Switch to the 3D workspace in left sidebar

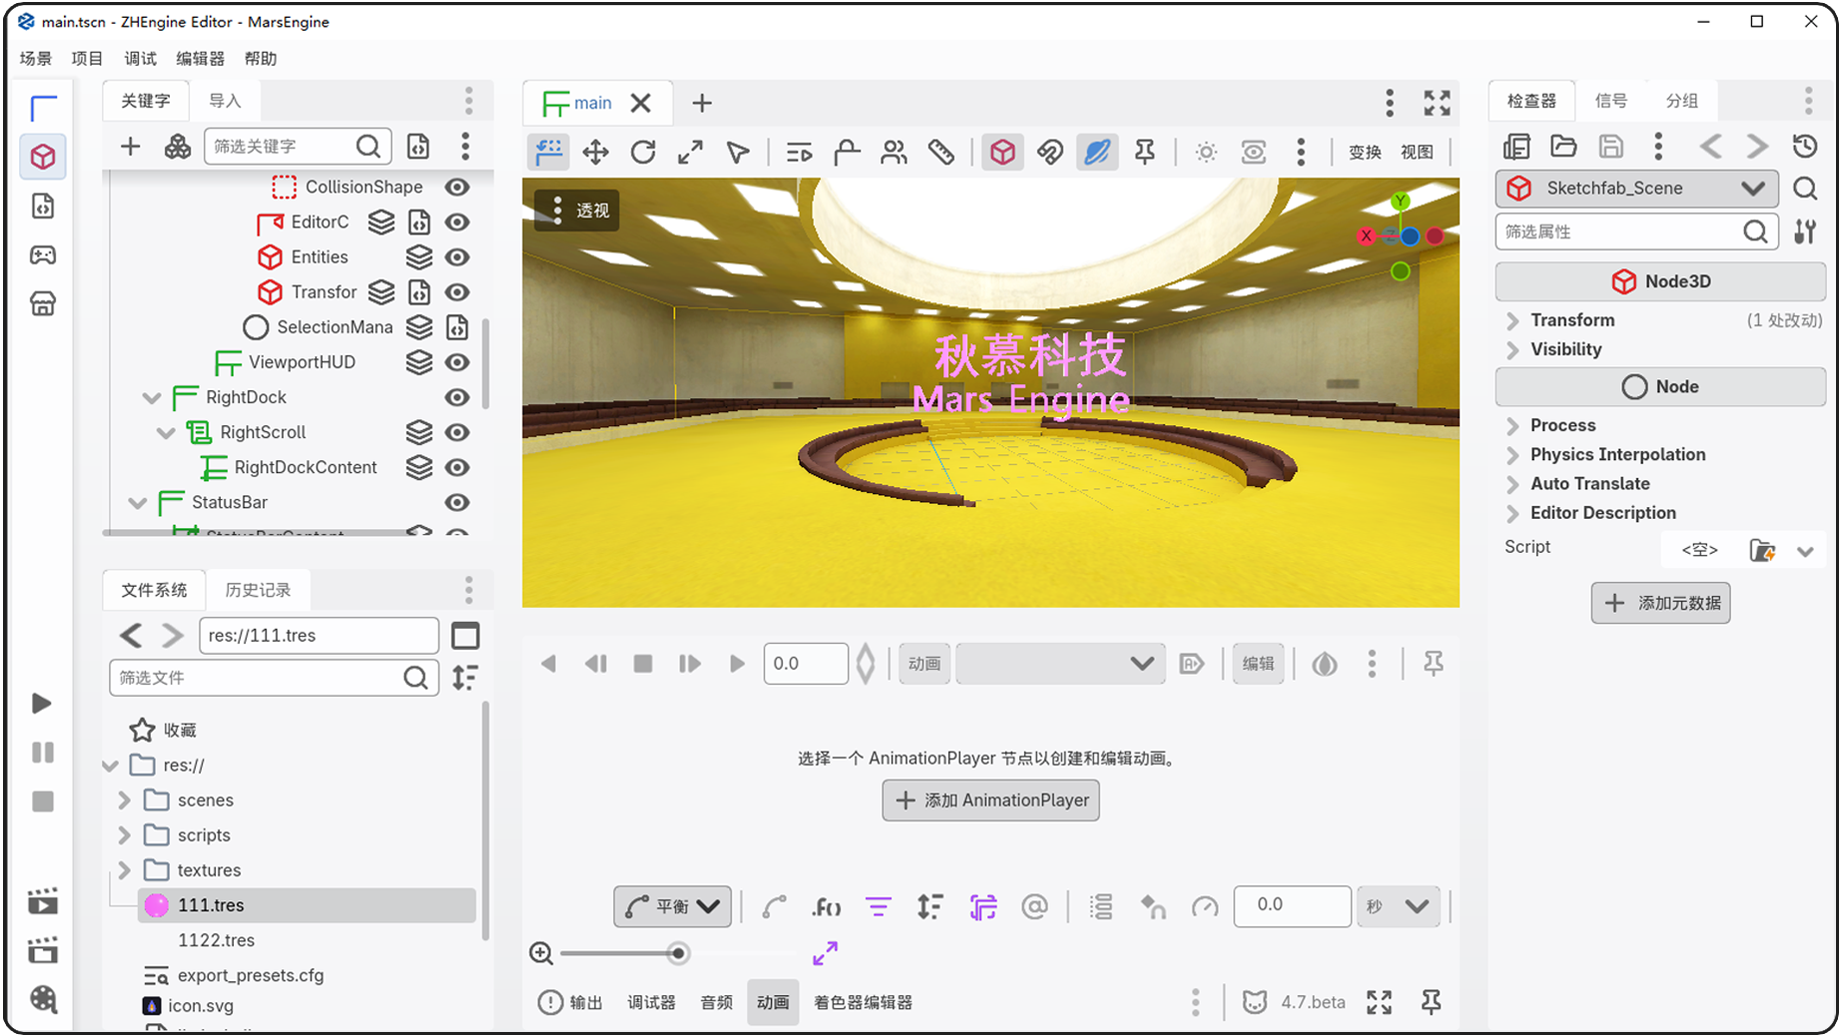click(x=43, y=157)
